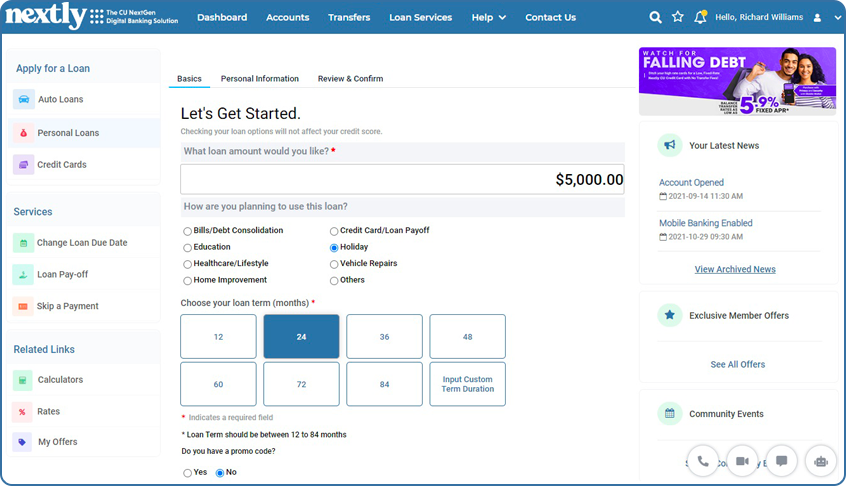Click the favorites star icon in header
This screenshot has height=486, width=846.
678,17
